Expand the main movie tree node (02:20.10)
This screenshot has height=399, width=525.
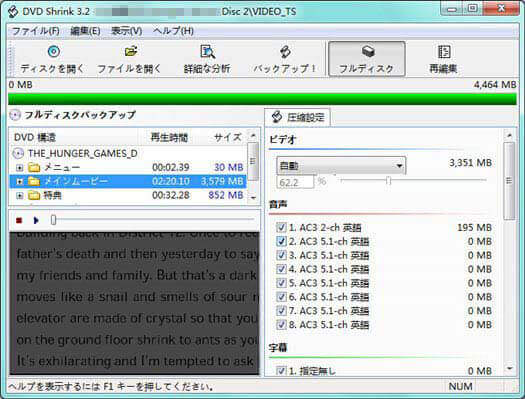(x=20, y=181)
